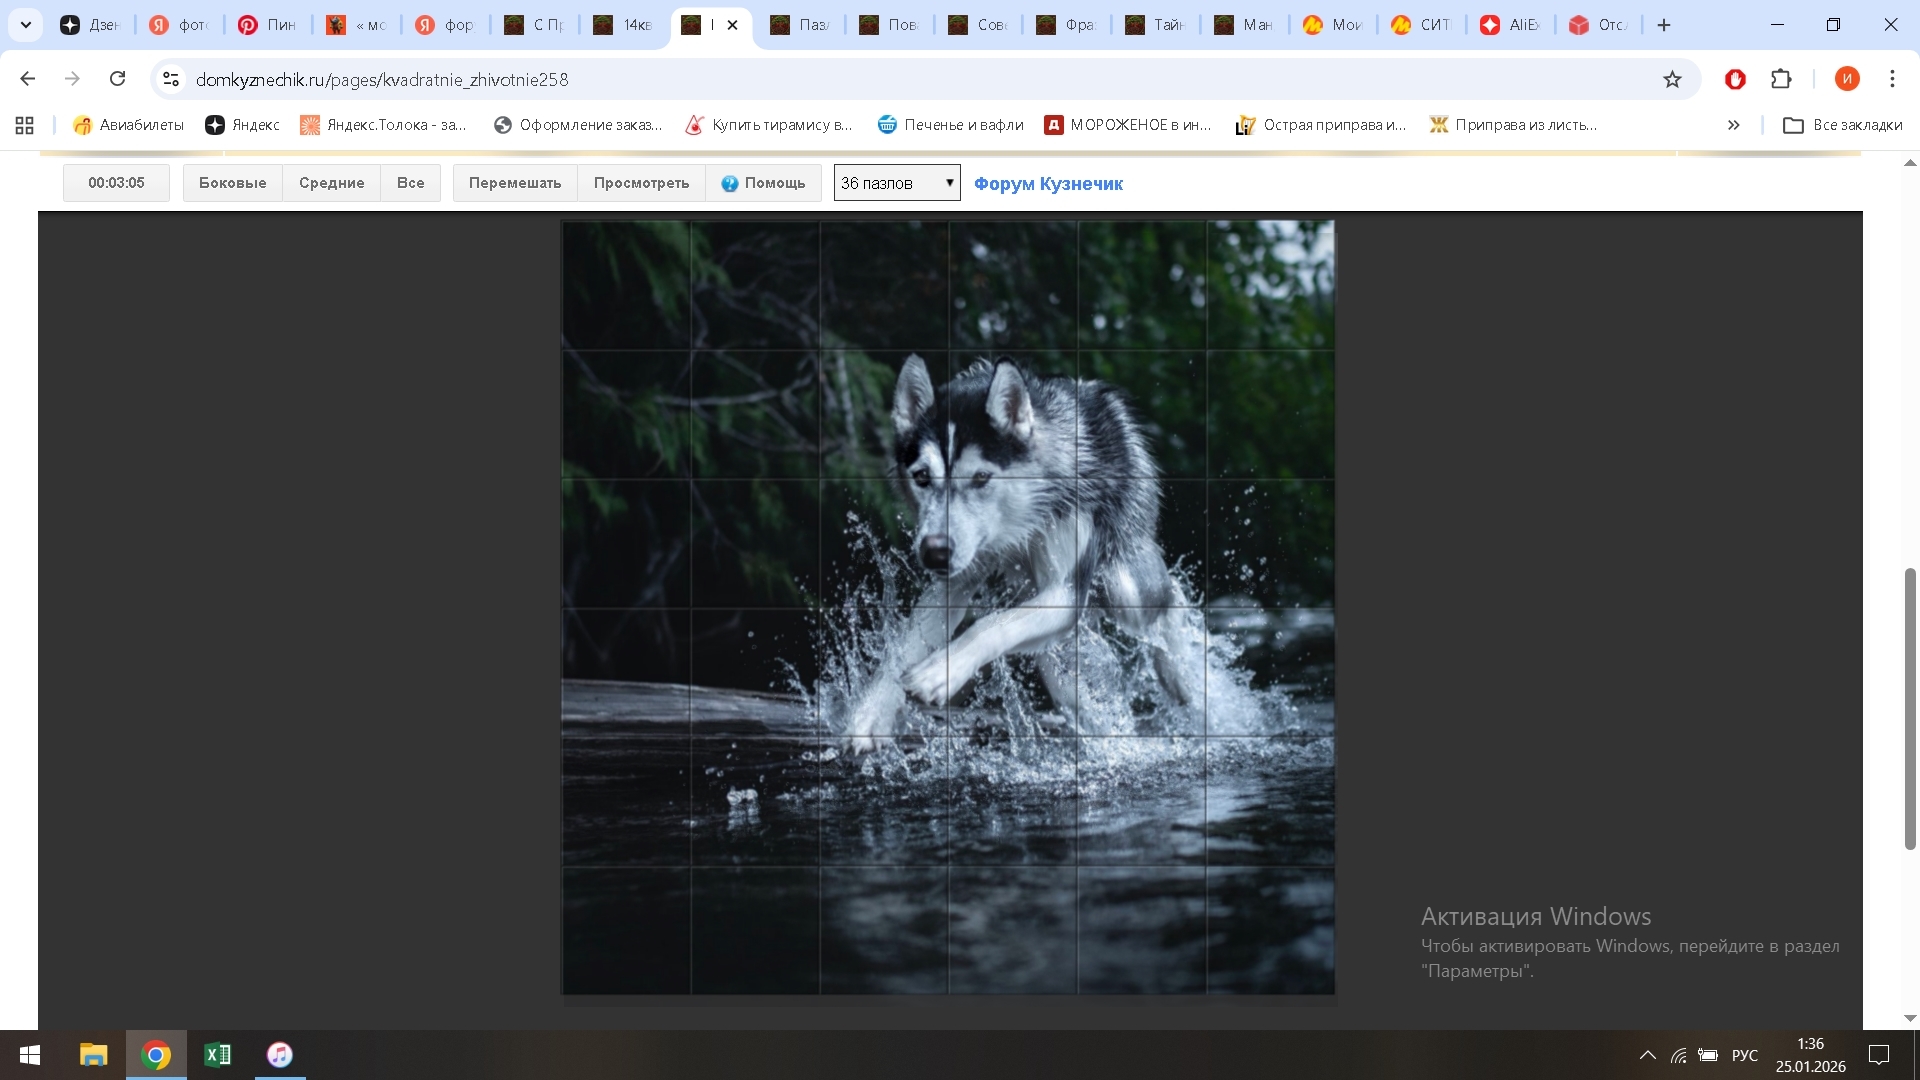Open the browser extensions puzzle icon
The image size is (1920, 1080).
[1781, 79]
